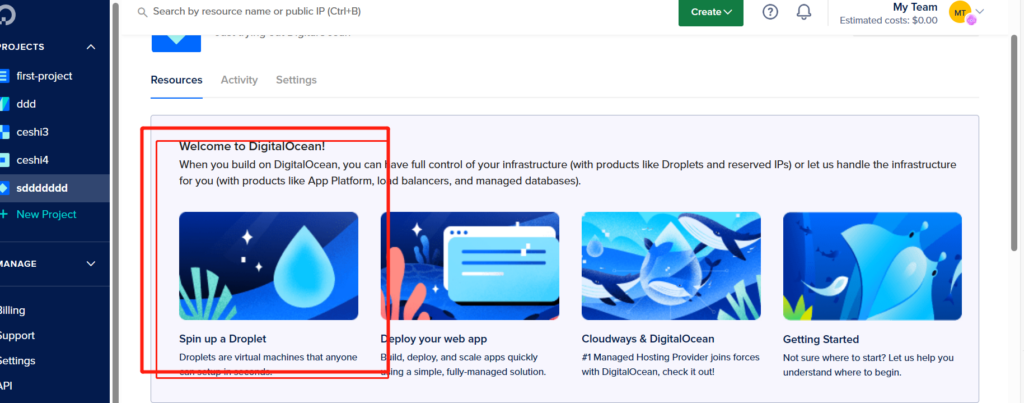Click the first-project icon in sidebar
The image size is (1024, 403).
coord(5,76)
